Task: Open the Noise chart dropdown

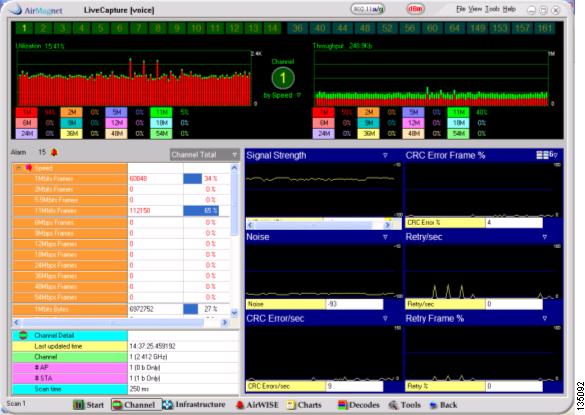Action: click(385, 237)
